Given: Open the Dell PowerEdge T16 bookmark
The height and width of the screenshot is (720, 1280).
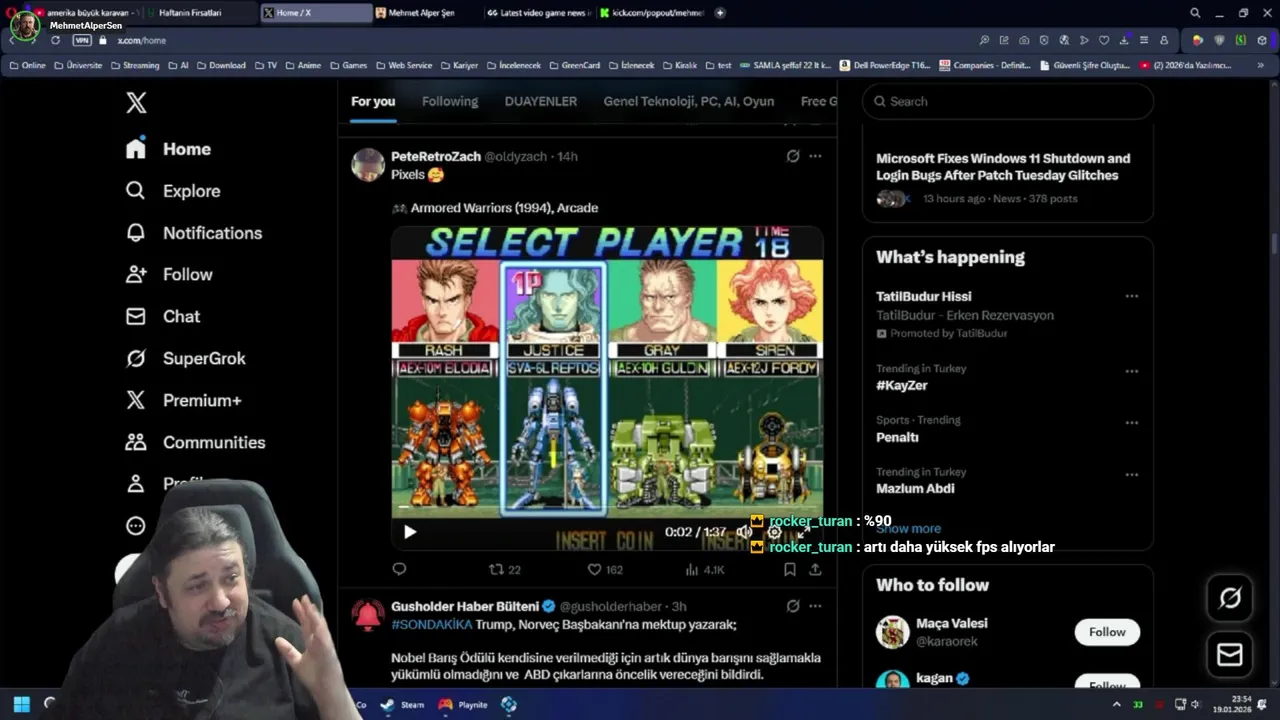Looking at the screenshot, I should pos(885,65).
